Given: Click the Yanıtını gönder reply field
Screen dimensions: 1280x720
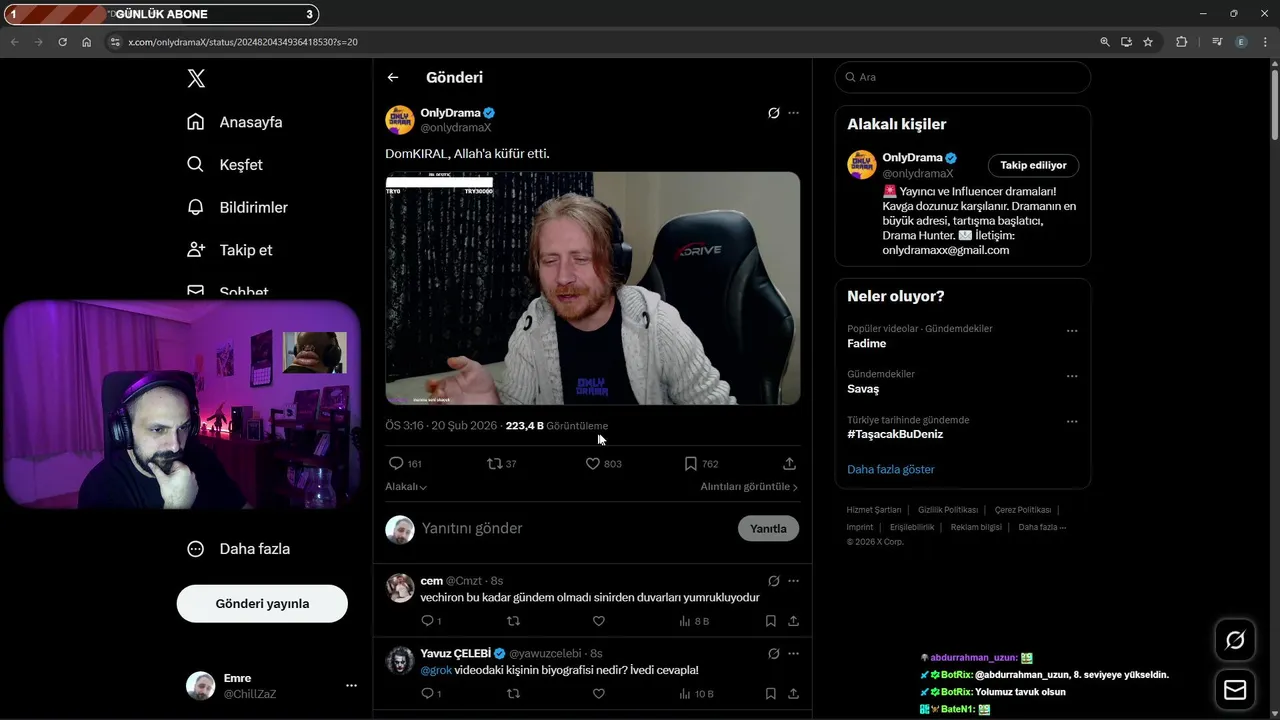Looking at the screenshot, I should [x=575, y=528].
